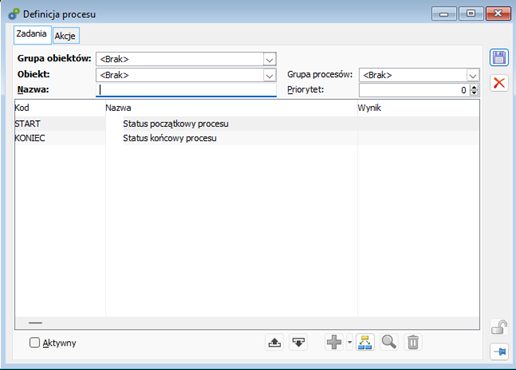Image resolution: width=516 pixels, height=370 pixels.
Task: Switch to the Akcje tab
Action: point(66,36)
